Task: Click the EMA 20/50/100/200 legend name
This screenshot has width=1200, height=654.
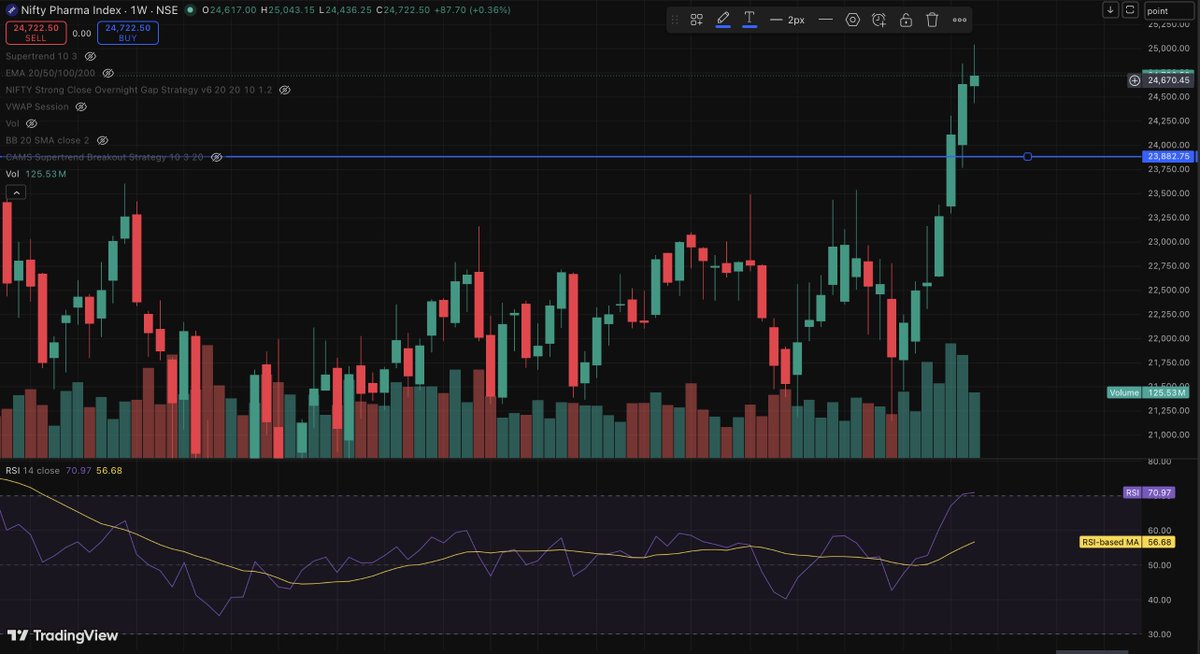Action: pyautogui.click(x=51, y=73)
